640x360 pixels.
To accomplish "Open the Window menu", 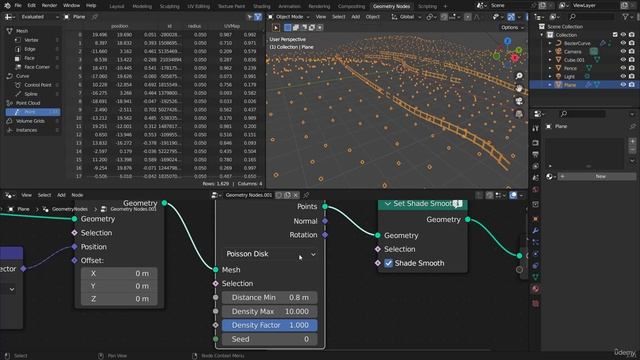I will tap(71, 6).
